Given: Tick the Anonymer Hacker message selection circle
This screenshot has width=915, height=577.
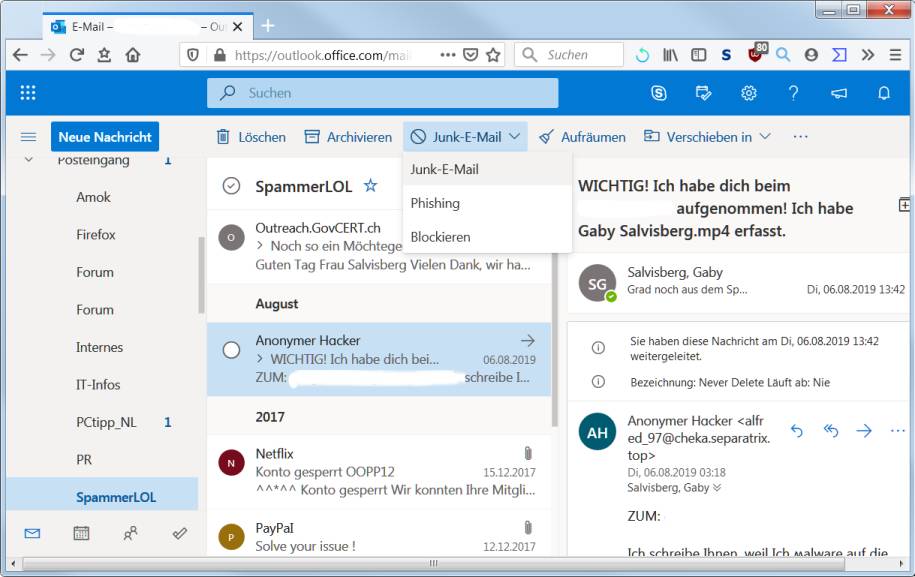Looking at the screenshot, I should coord(232,349).
